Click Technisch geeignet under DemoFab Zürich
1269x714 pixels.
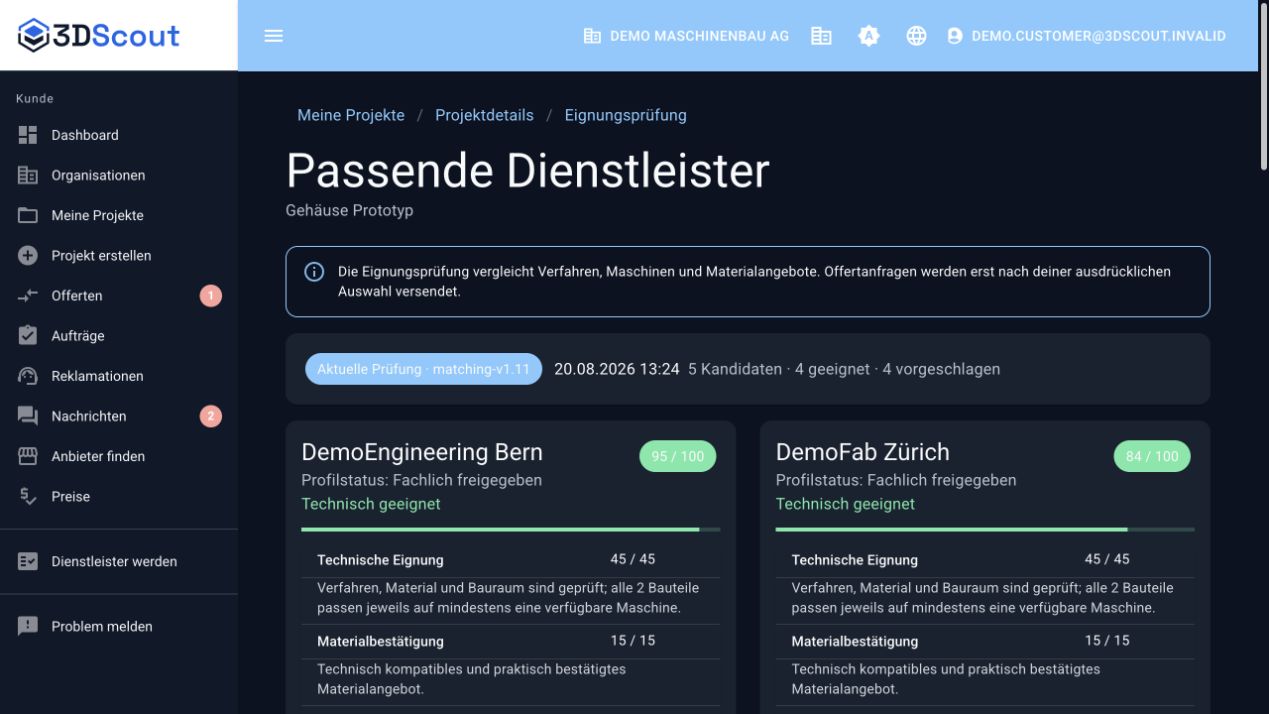tap(845, 504)
